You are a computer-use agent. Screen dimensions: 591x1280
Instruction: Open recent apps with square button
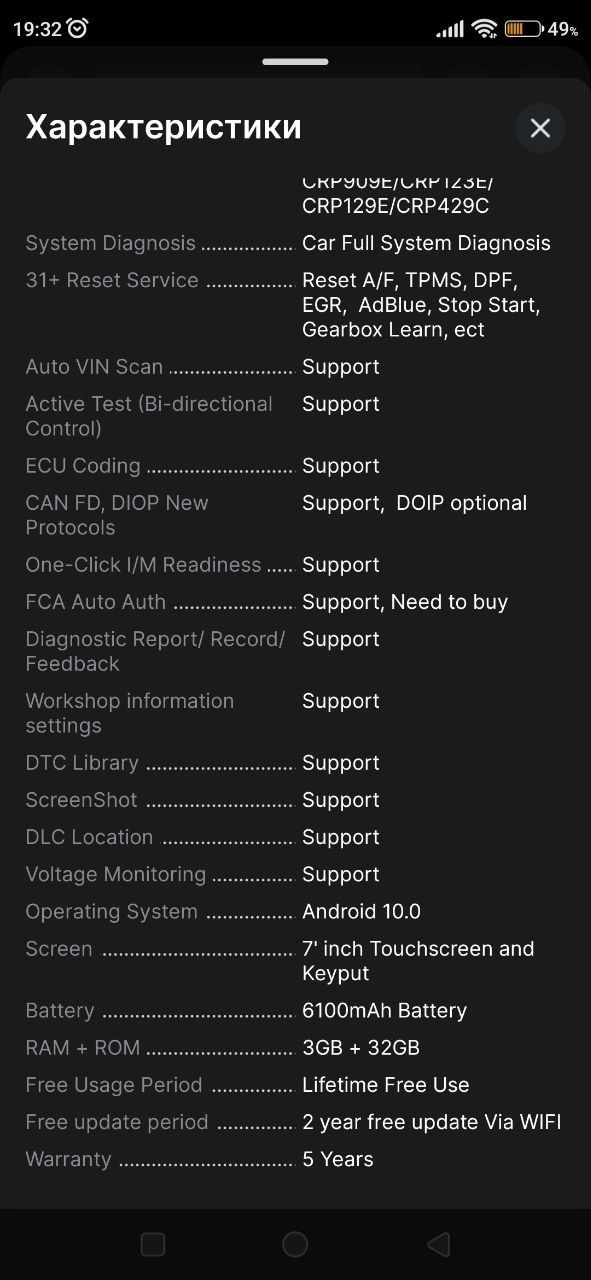(x=153, y=1244)
